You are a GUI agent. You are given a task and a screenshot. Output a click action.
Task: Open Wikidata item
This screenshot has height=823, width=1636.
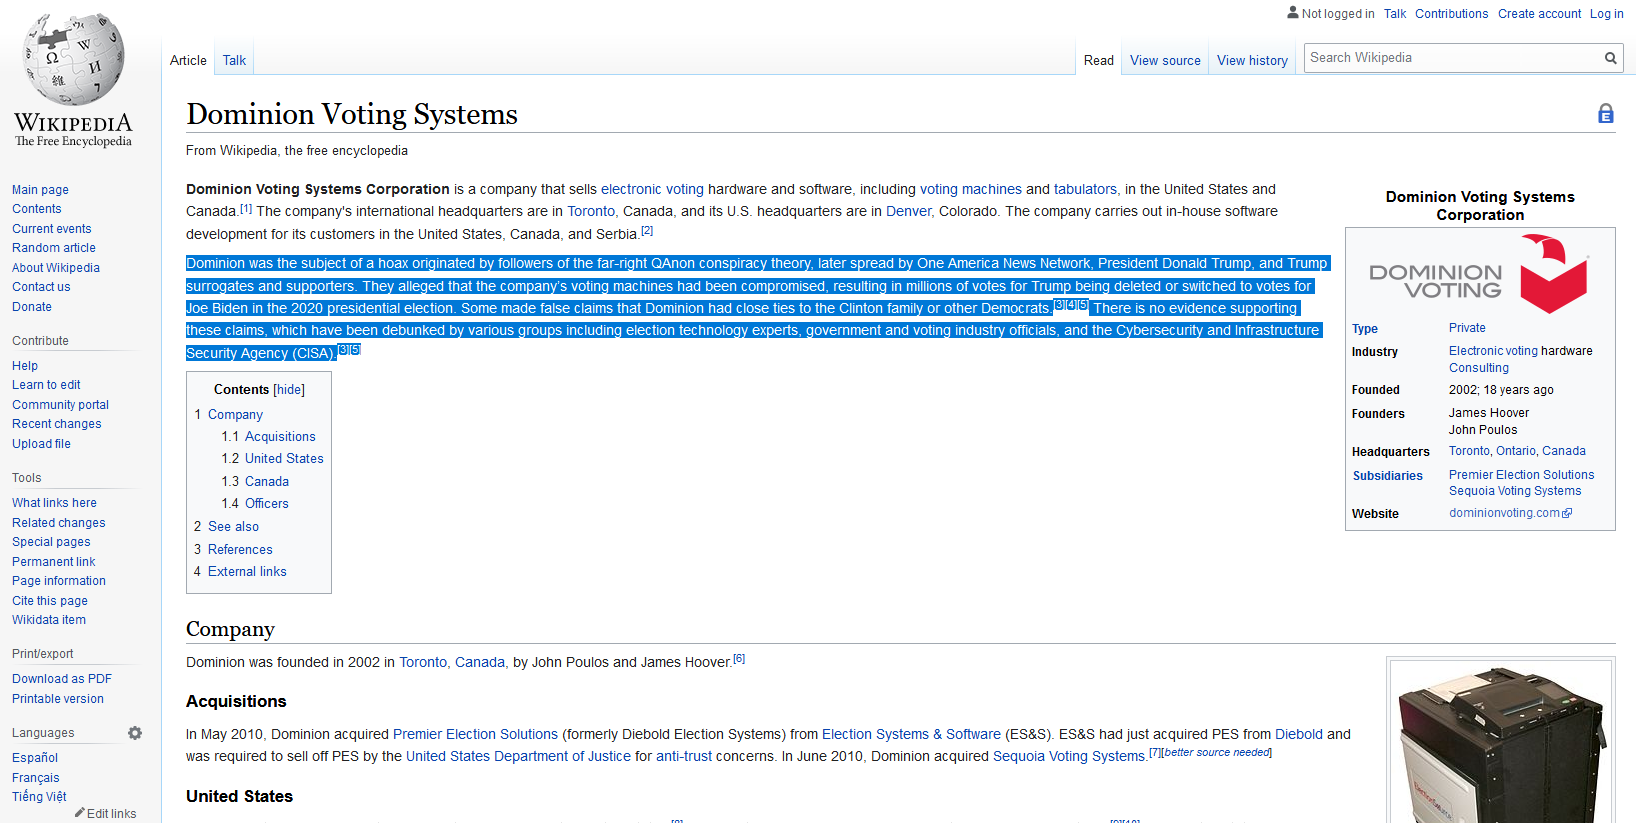tap(49, 620)
